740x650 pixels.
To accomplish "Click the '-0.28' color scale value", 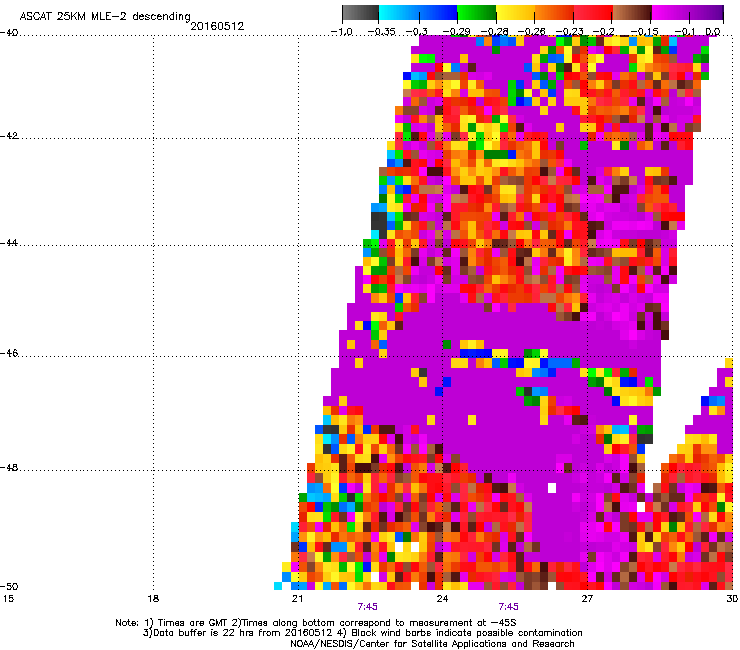I will pos(495,32).
